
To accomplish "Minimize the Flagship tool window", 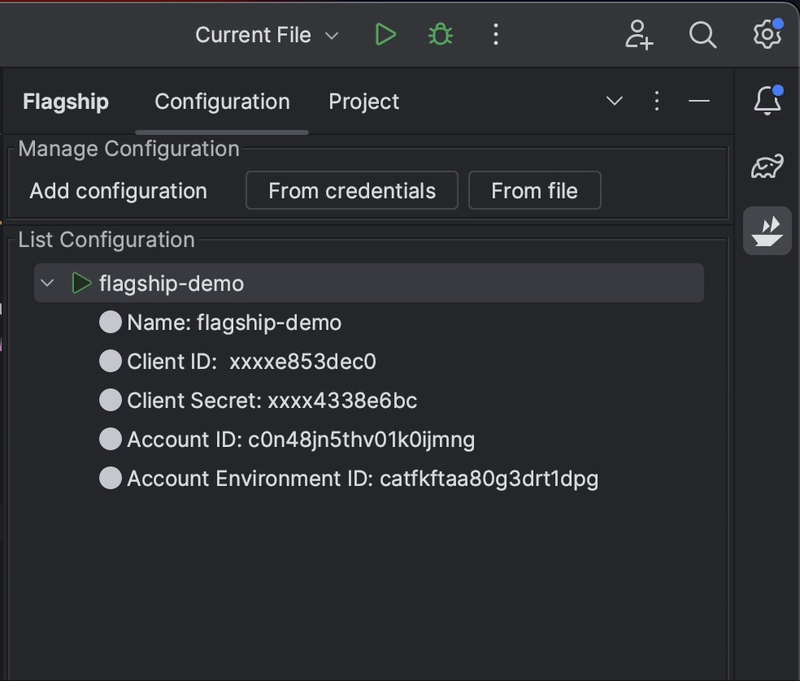I will (699, 101).
